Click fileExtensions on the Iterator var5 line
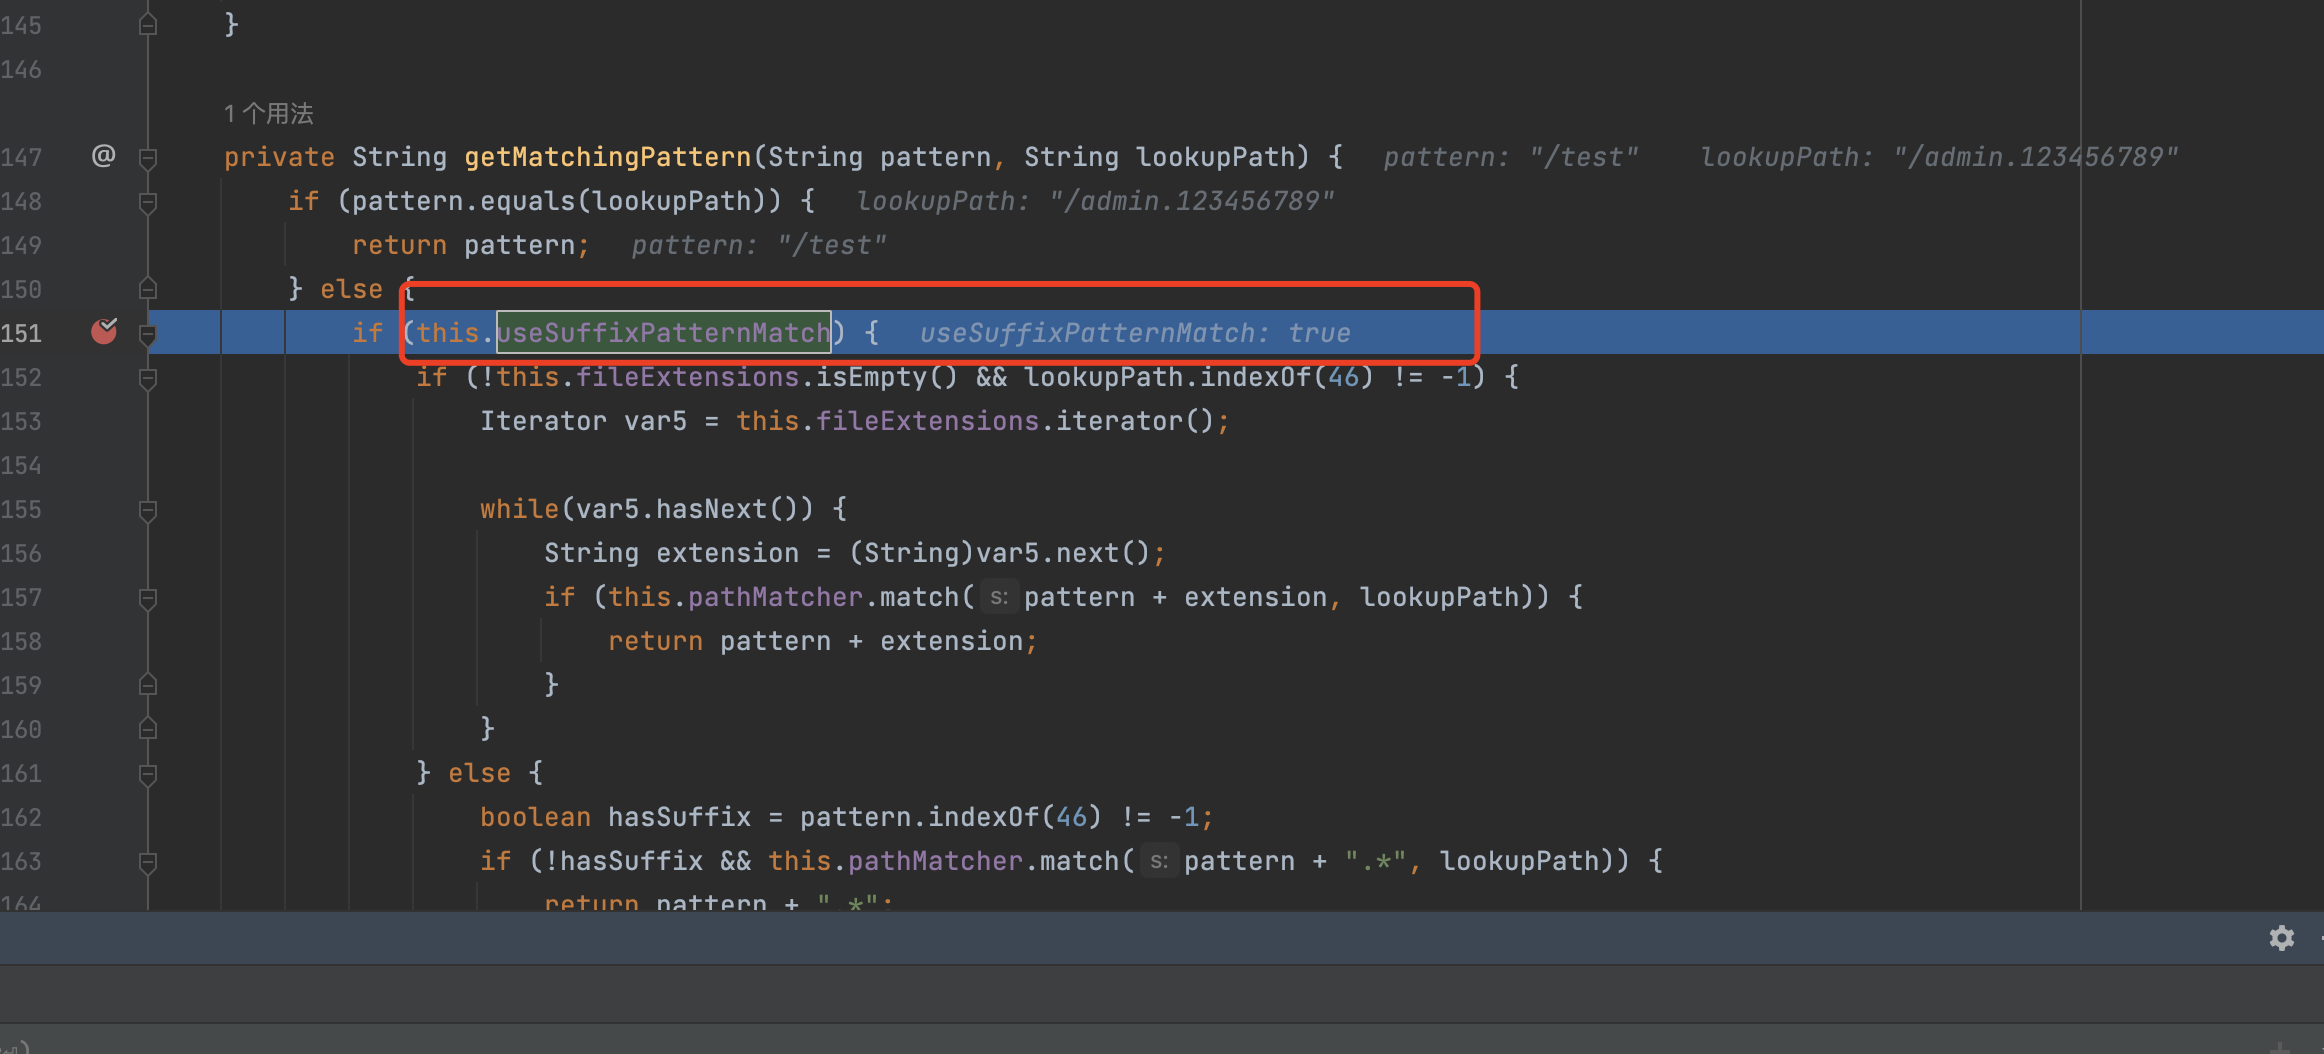The image size is (2324, 1054). (x=927, y=421)
